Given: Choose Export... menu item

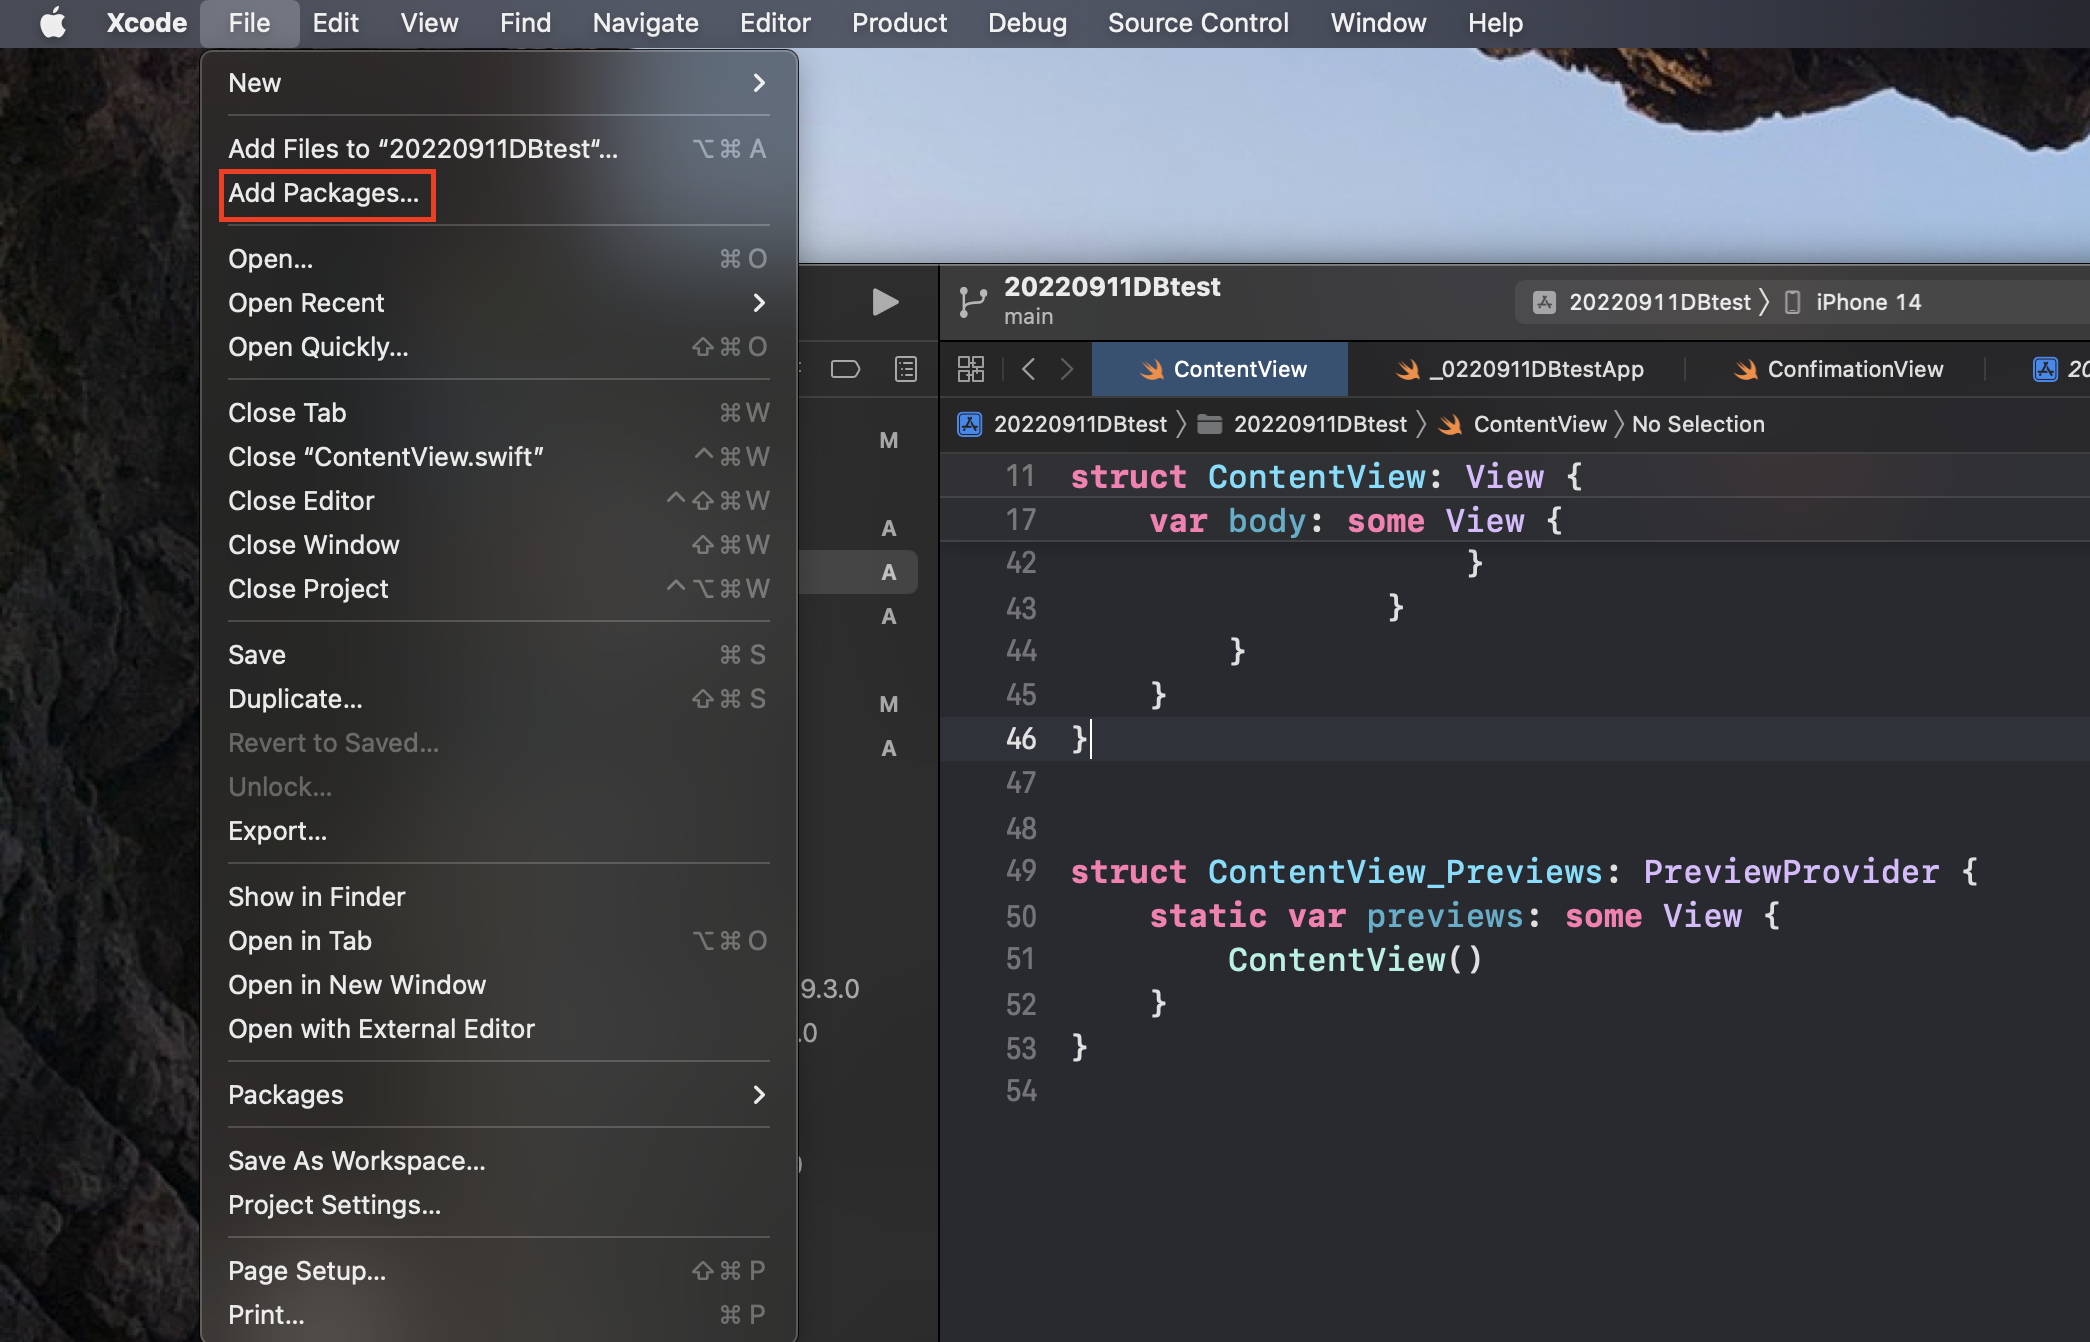Looking at the screenshot, I should click(498, 831).
